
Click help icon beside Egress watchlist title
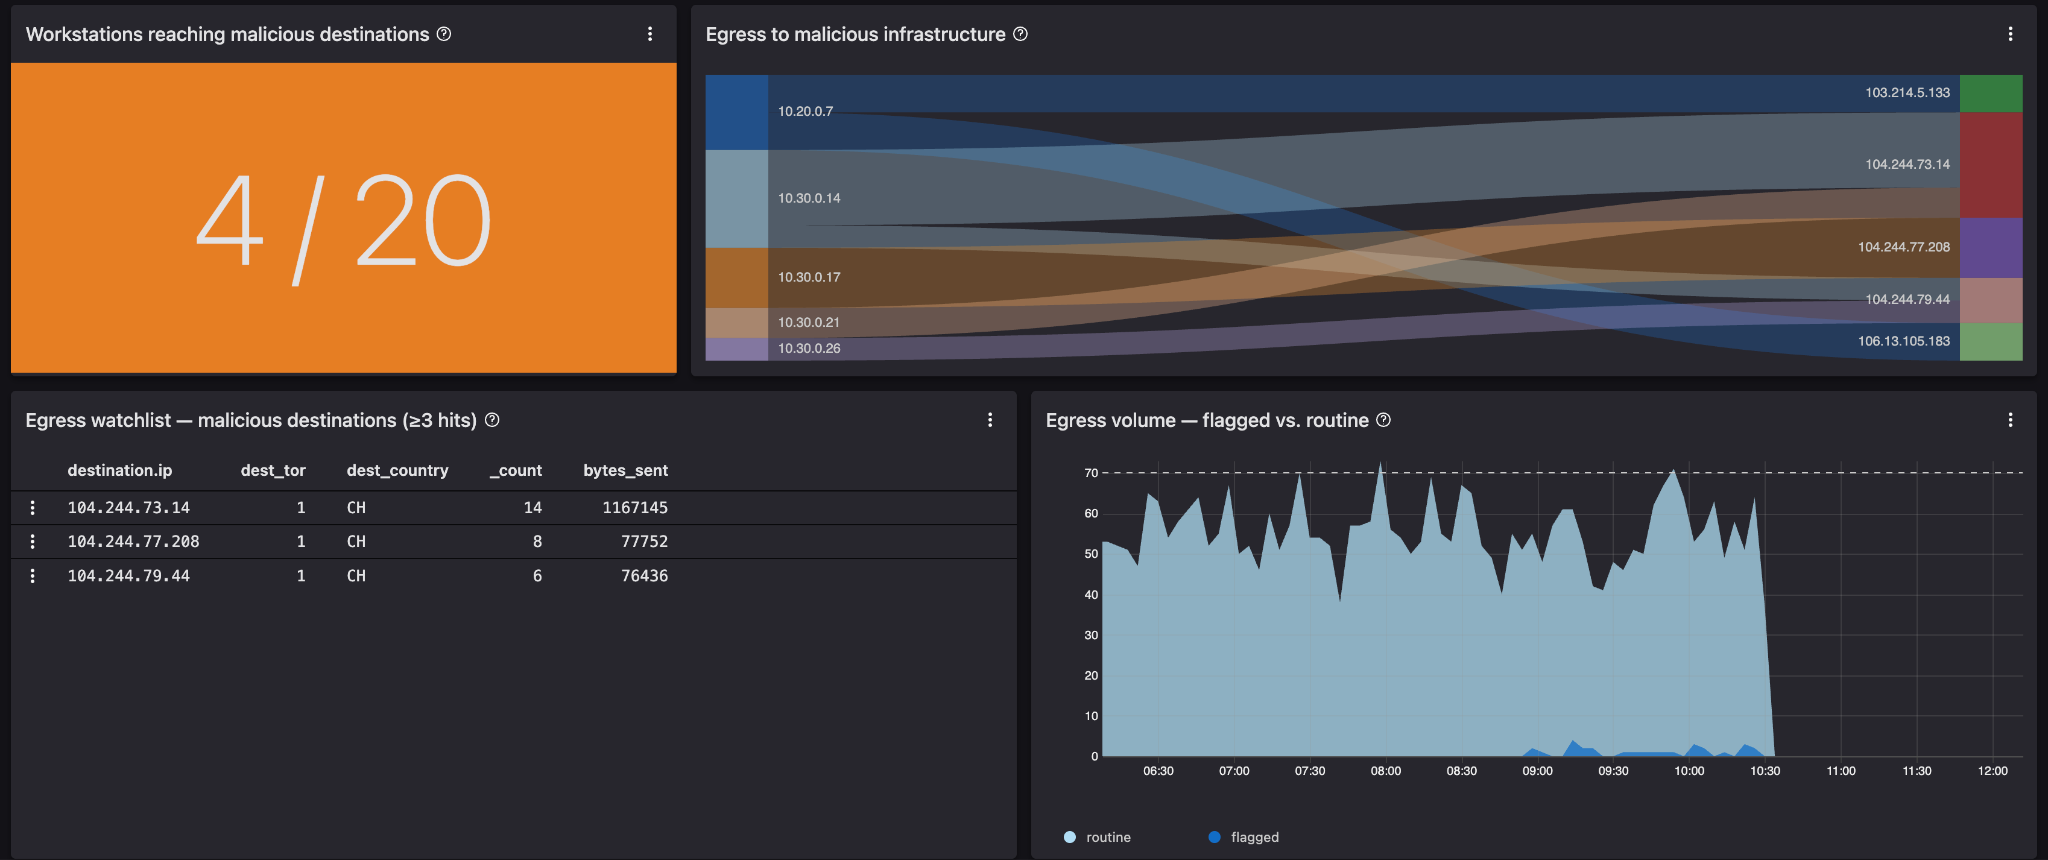(x=492, y=420)
